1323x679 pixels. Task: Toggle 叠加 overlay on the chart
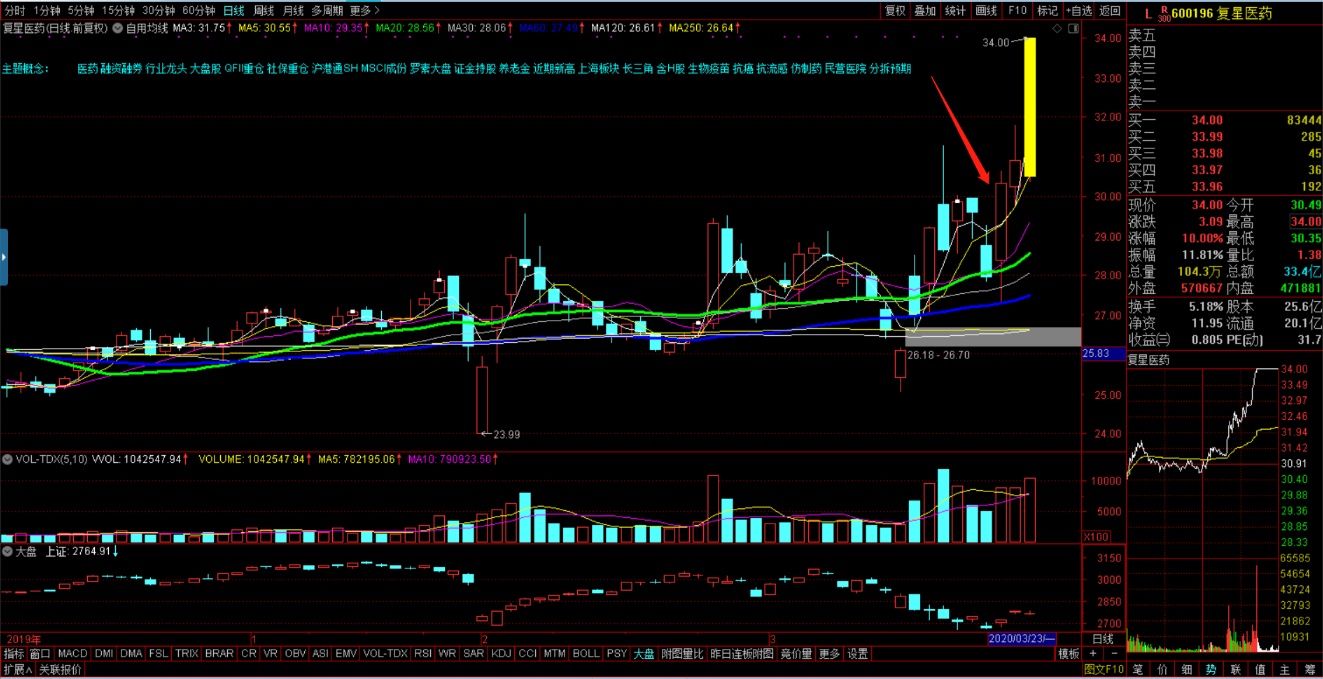tap(925, 10)
